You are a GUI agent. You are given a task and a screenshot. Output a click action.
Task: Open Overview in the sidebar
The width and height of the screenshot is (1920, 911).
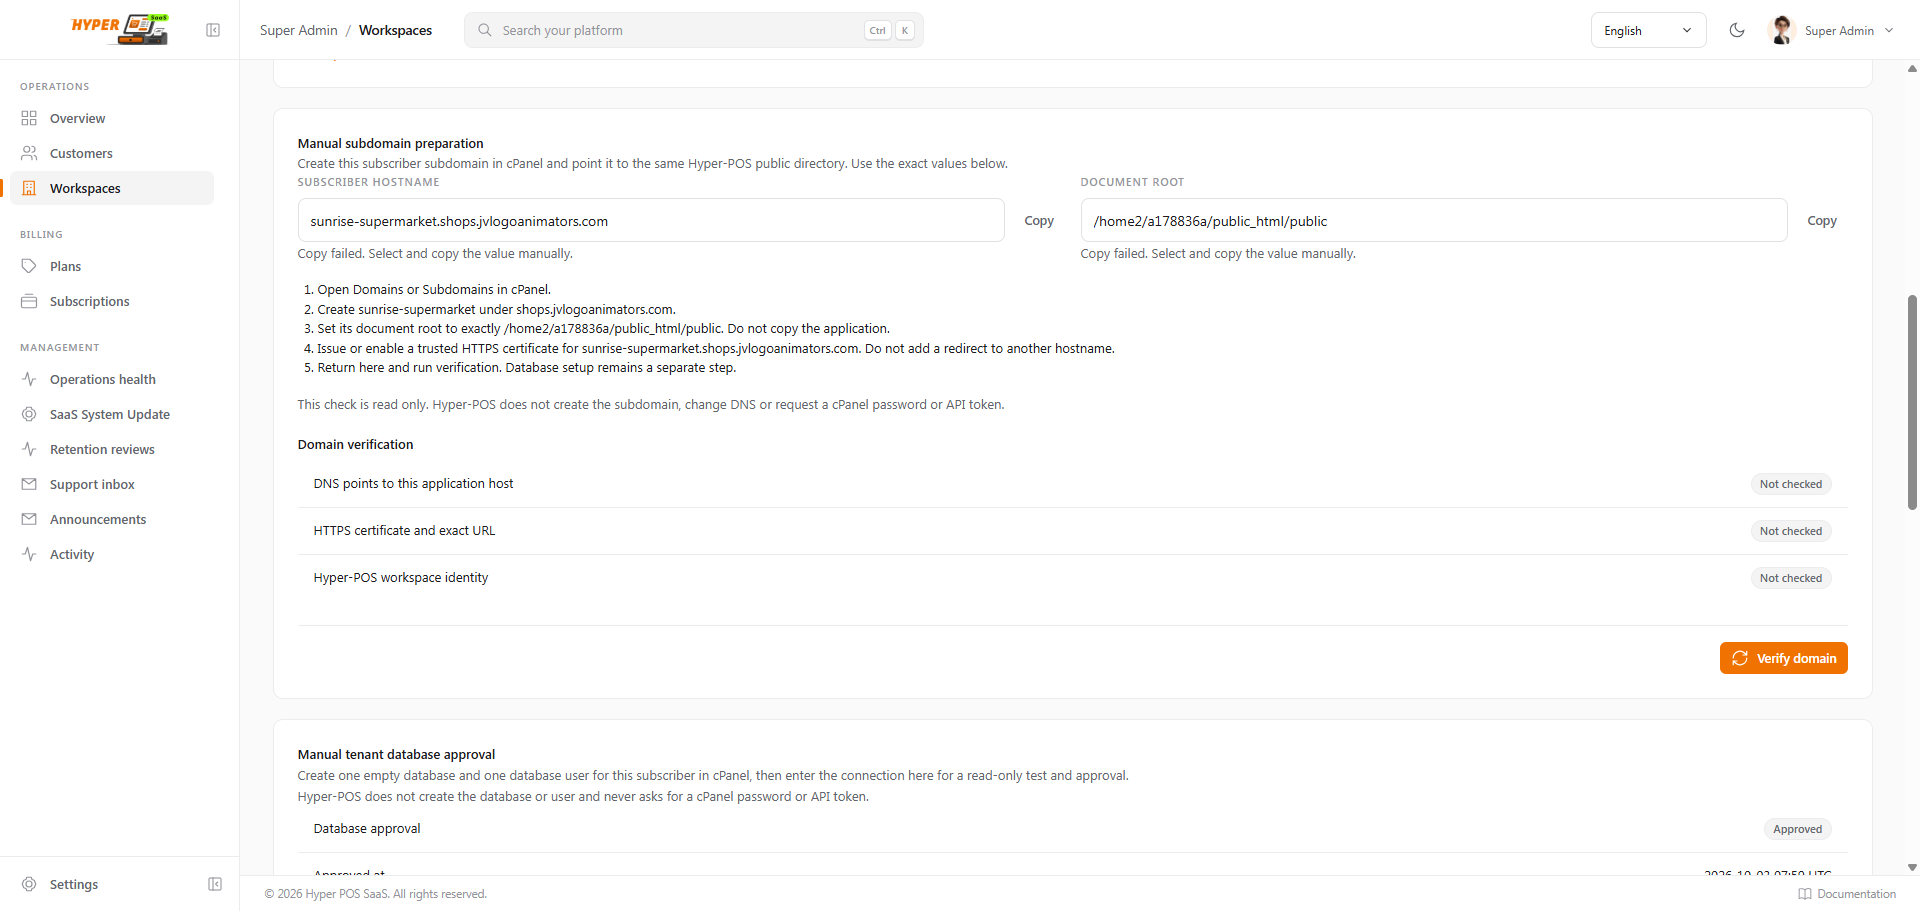coord(112,118)
